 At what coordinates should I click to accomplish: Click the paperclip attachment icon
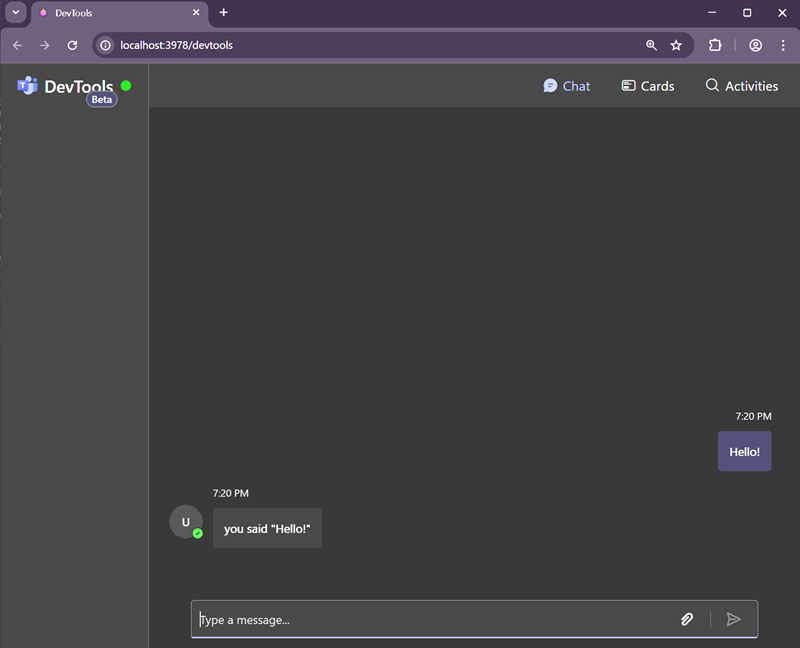(687, 620)
